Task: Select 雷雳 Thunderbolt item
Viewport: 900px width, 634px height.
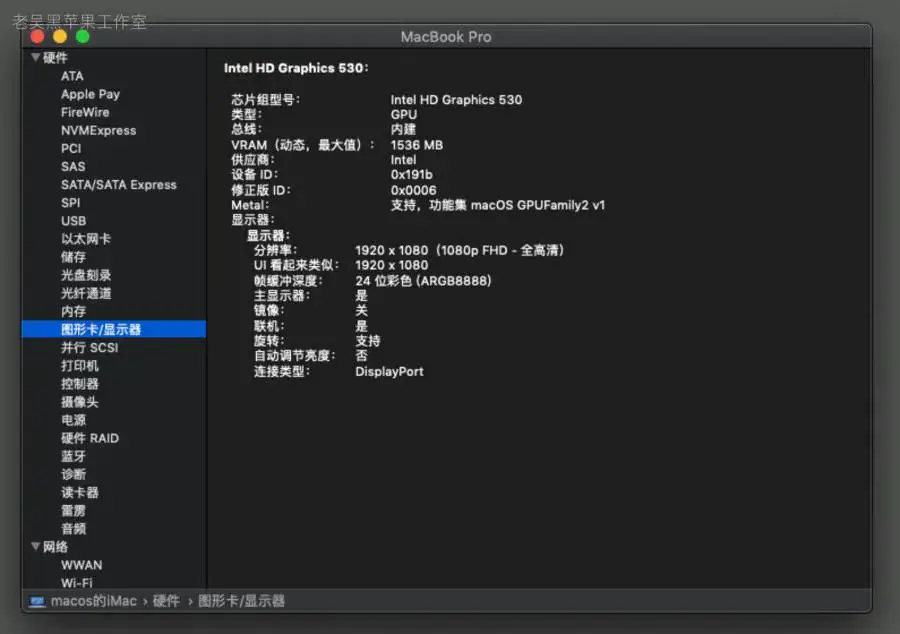Action: [x=73, y=511]
